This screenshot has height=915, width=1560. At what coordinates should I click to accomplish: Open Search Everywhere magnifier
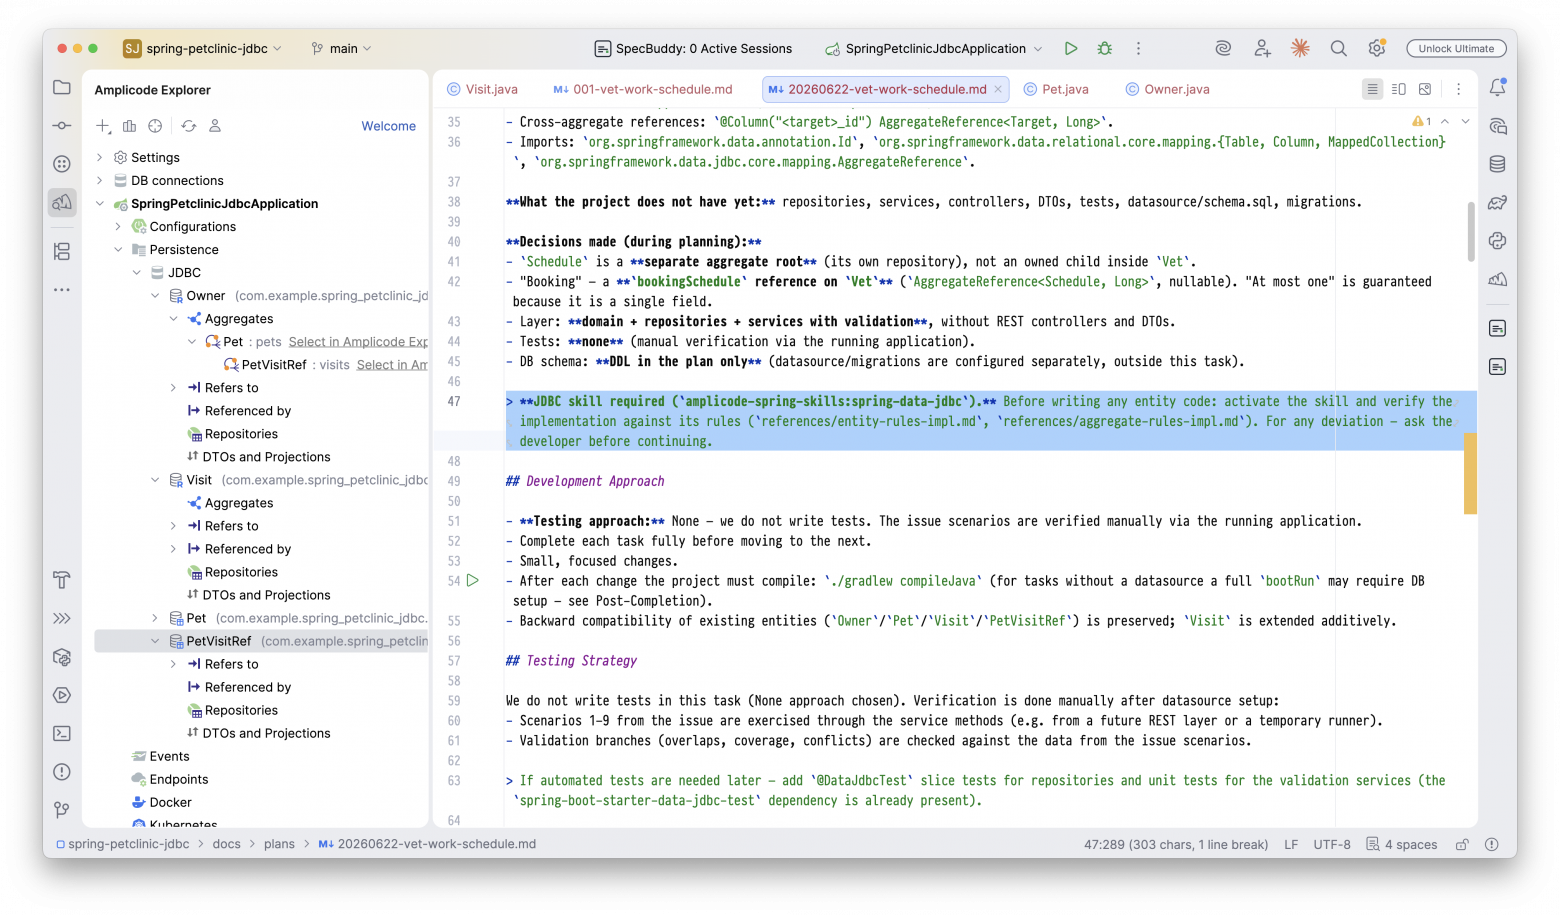(1338, 48)
